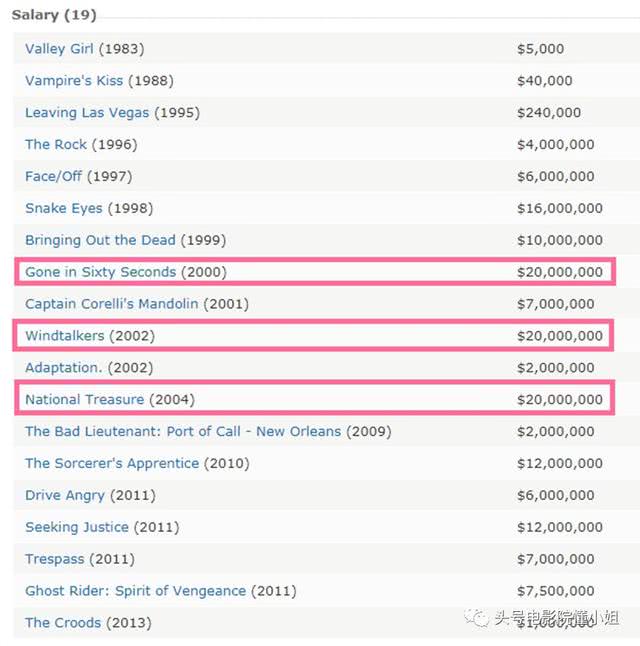Open The Croods (2013) link

pyautogui.click(x=63, y=623)
